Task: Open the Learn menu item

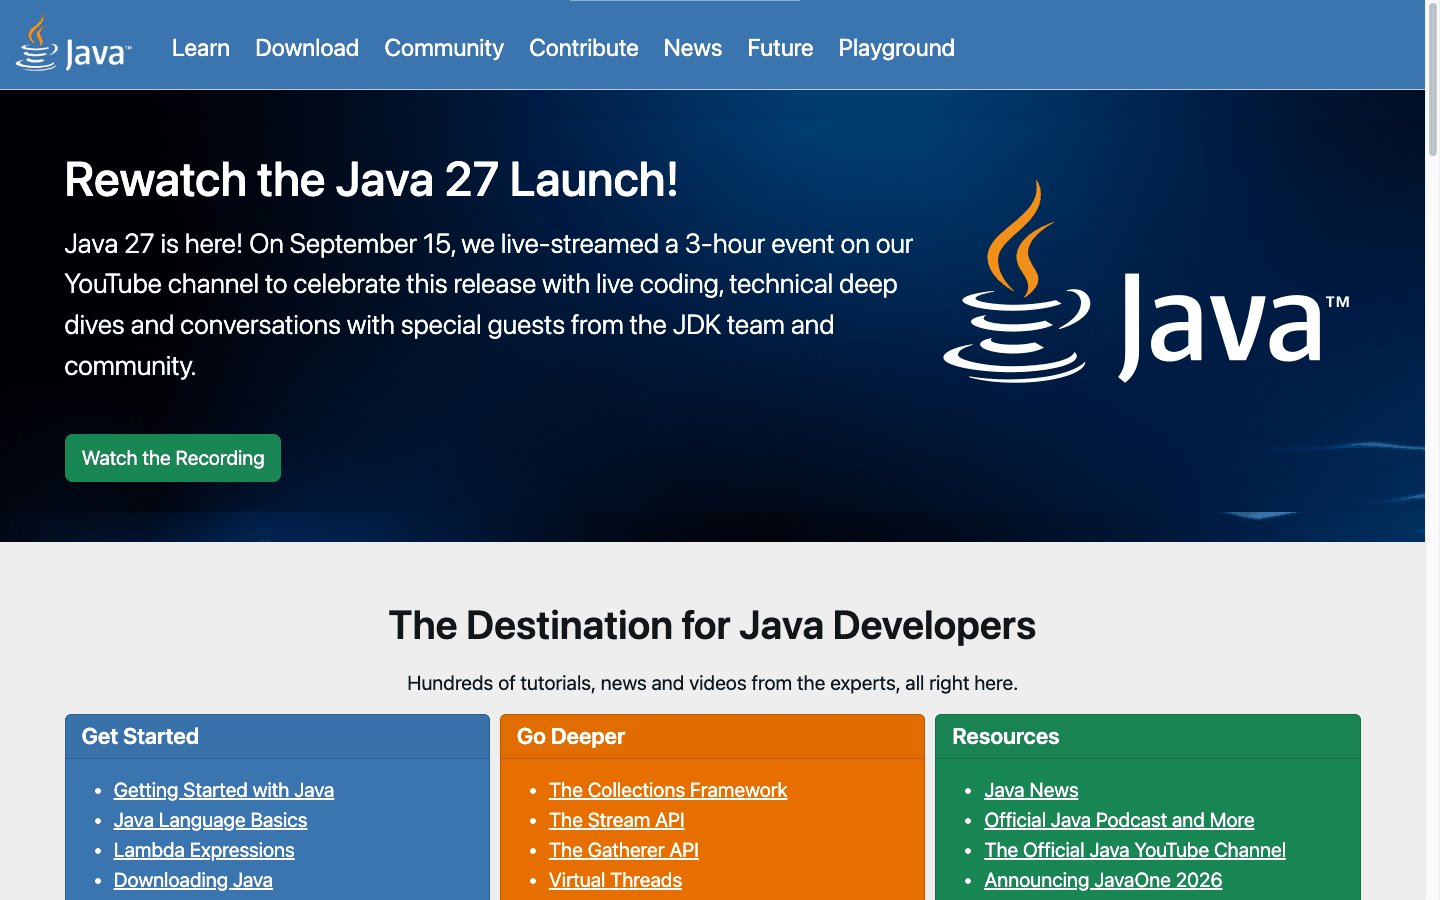Action: [x=201, y=48]
